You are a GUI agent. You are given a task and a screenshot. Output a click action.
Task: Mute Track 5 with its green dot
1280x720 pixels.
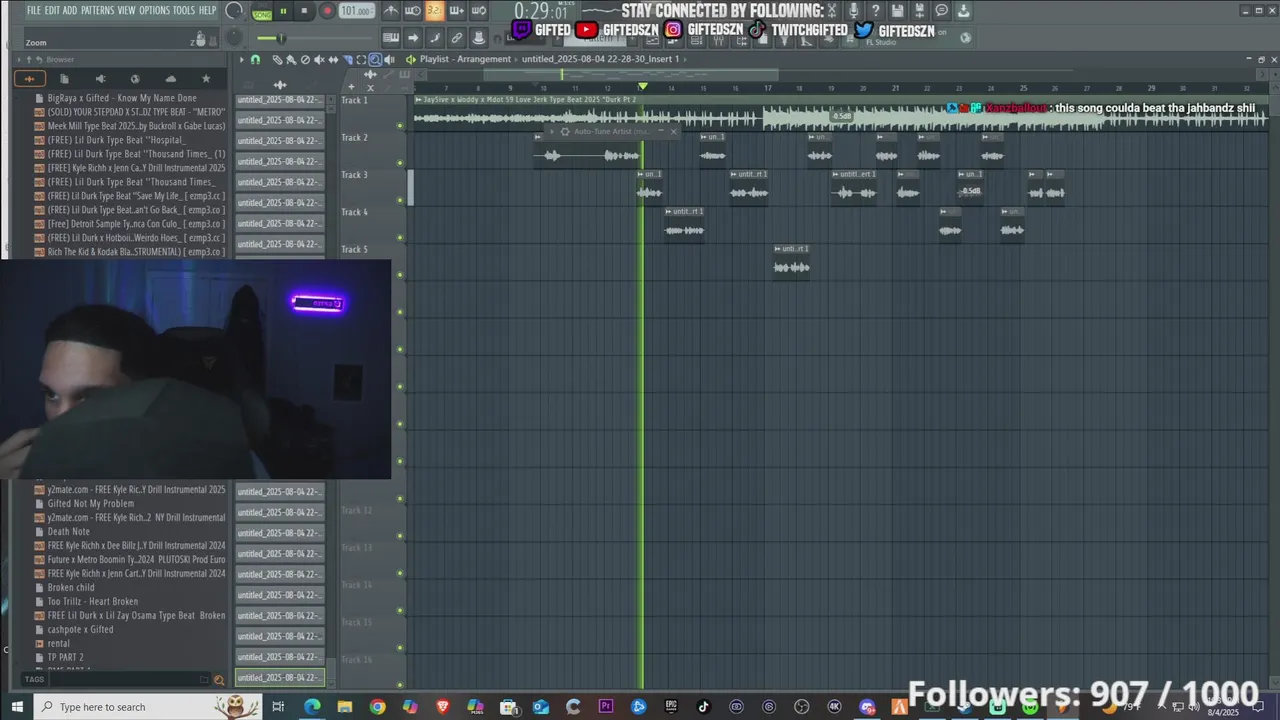point(400,275)
